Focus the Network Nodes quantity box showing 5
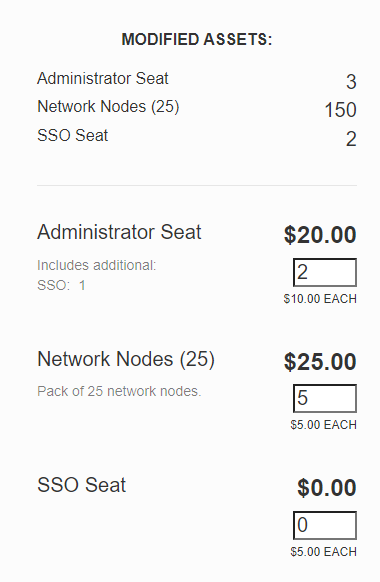This screenshot has width=380, height=582. tap(325, 398)
